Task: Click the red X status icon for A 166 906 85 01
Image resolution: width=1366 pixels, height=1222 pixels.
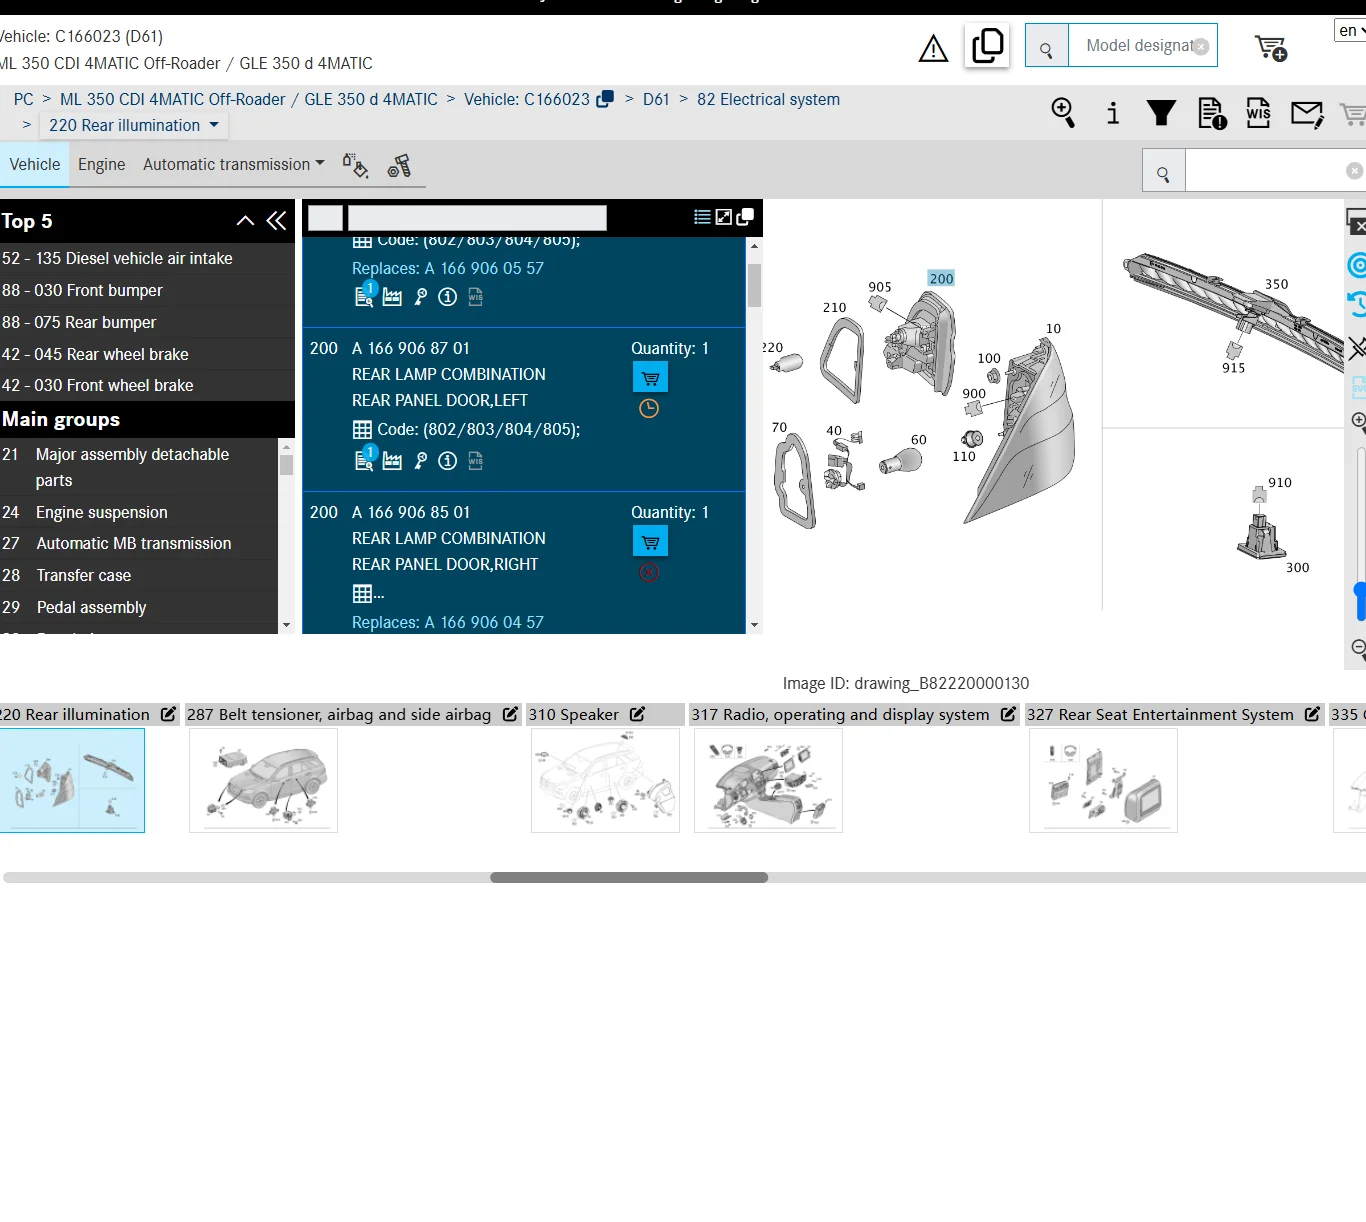Action: [649, 572]
